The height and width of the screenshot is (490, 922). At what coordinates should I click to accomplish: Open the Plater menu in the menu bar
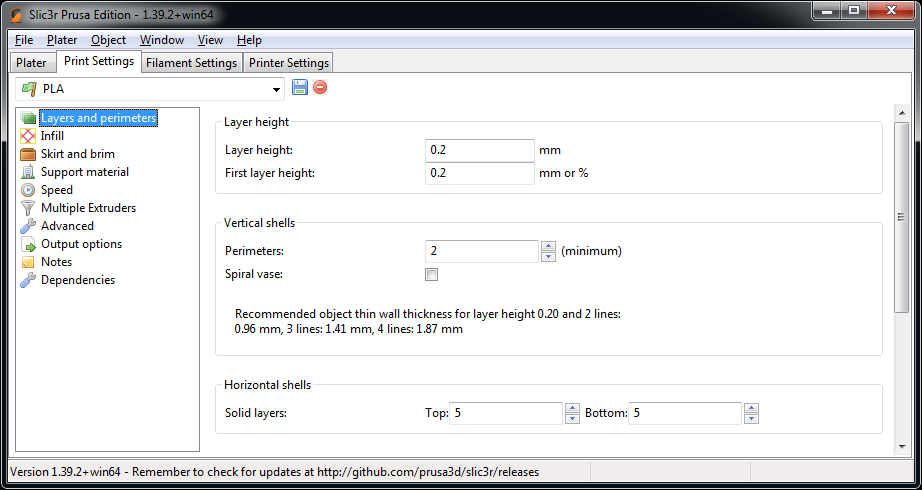pos(62,40)
